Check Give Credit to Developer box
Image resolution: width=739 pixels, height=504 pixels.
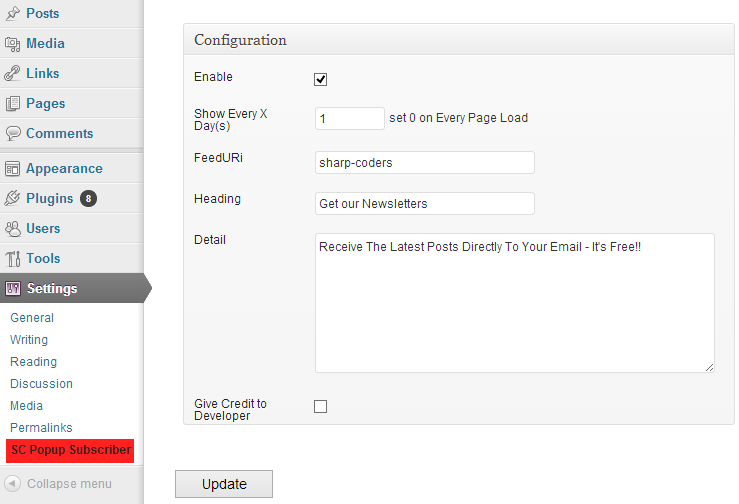click(x=321, y=406)
